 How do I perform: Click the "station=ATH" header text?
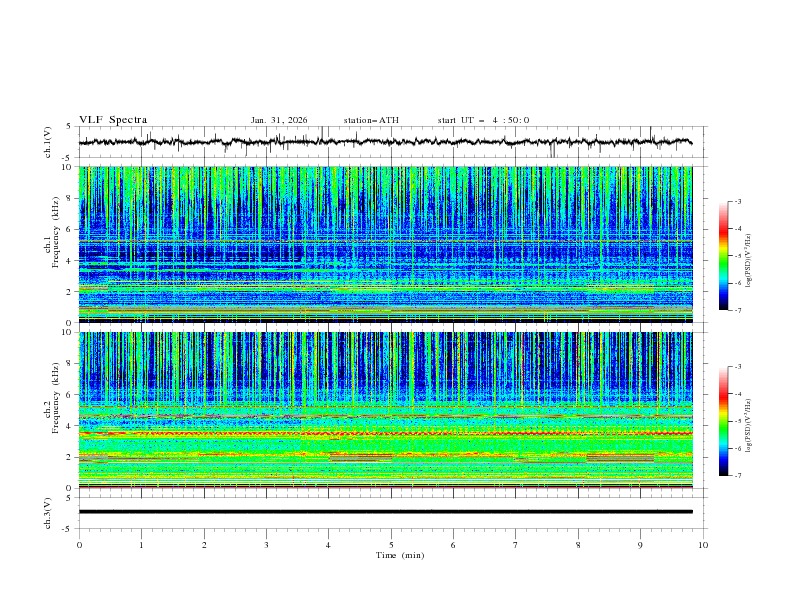(371, 120)
